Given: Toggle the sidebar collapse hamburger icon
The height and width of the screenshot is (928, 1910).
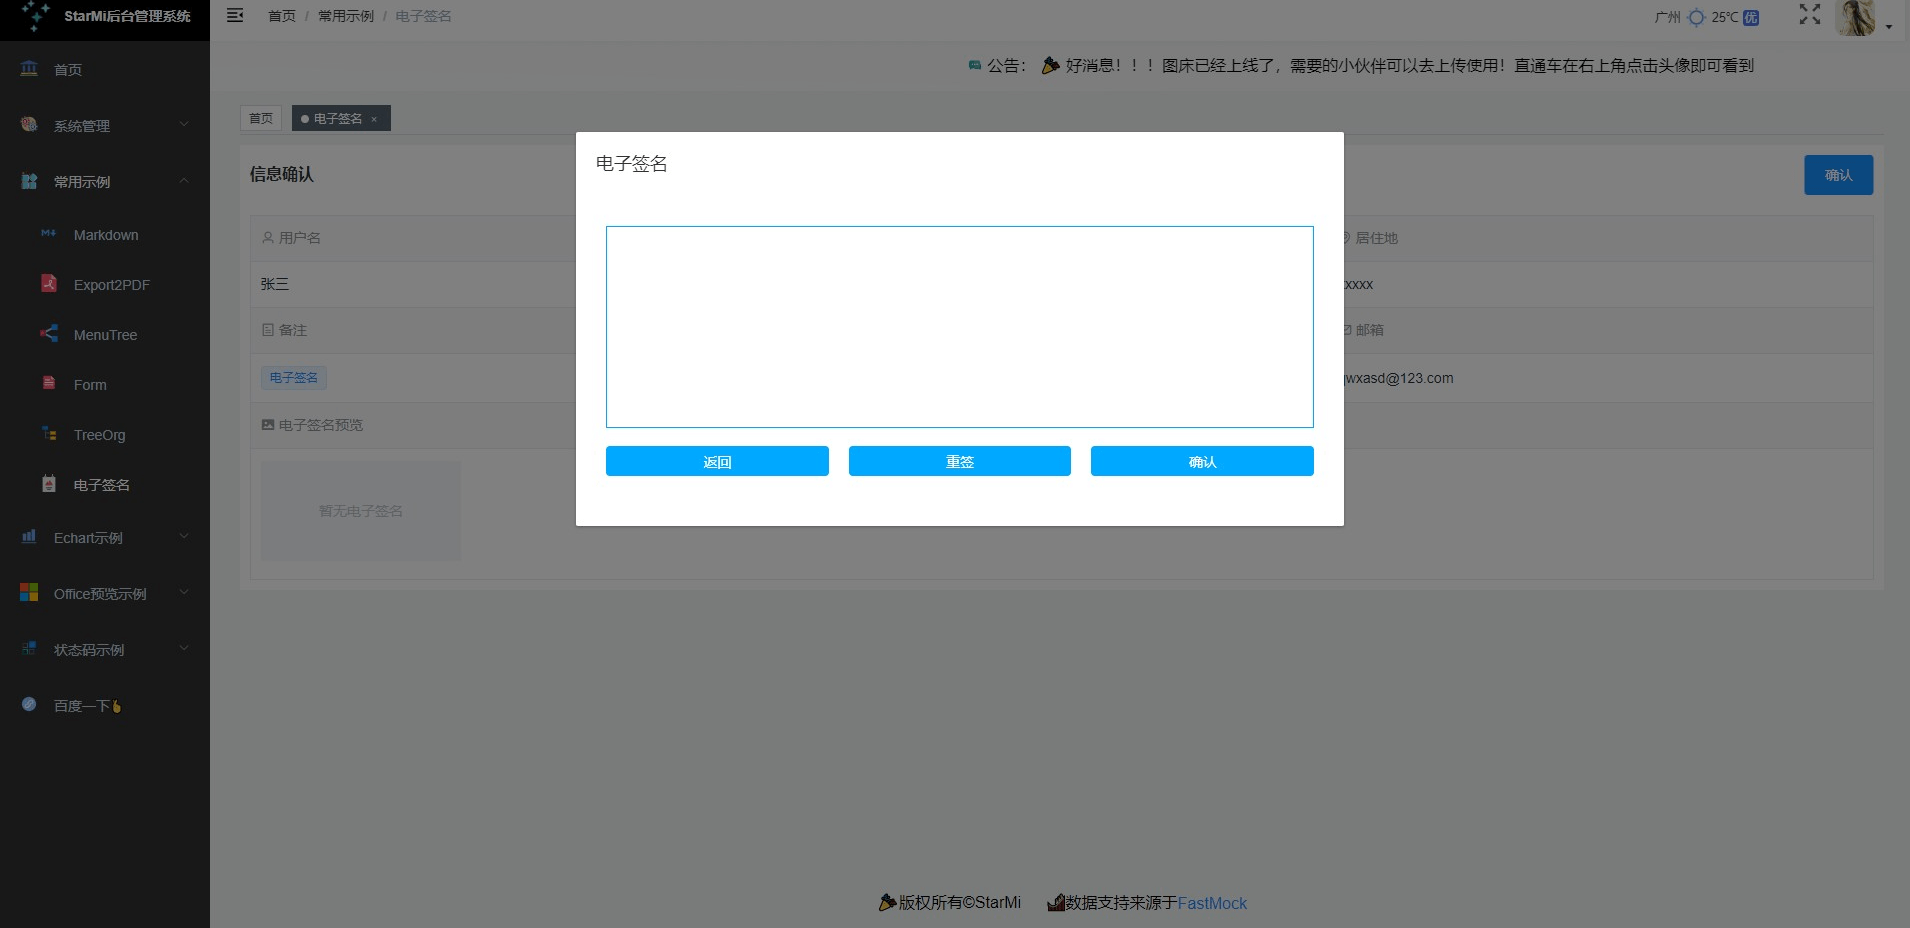Looking at the screenshot, I should 235,15.
